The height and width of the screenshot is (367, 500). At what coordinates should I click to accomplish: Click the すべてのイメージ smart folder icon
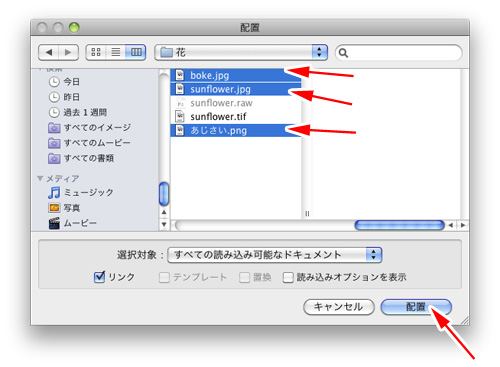coord(54,128)
